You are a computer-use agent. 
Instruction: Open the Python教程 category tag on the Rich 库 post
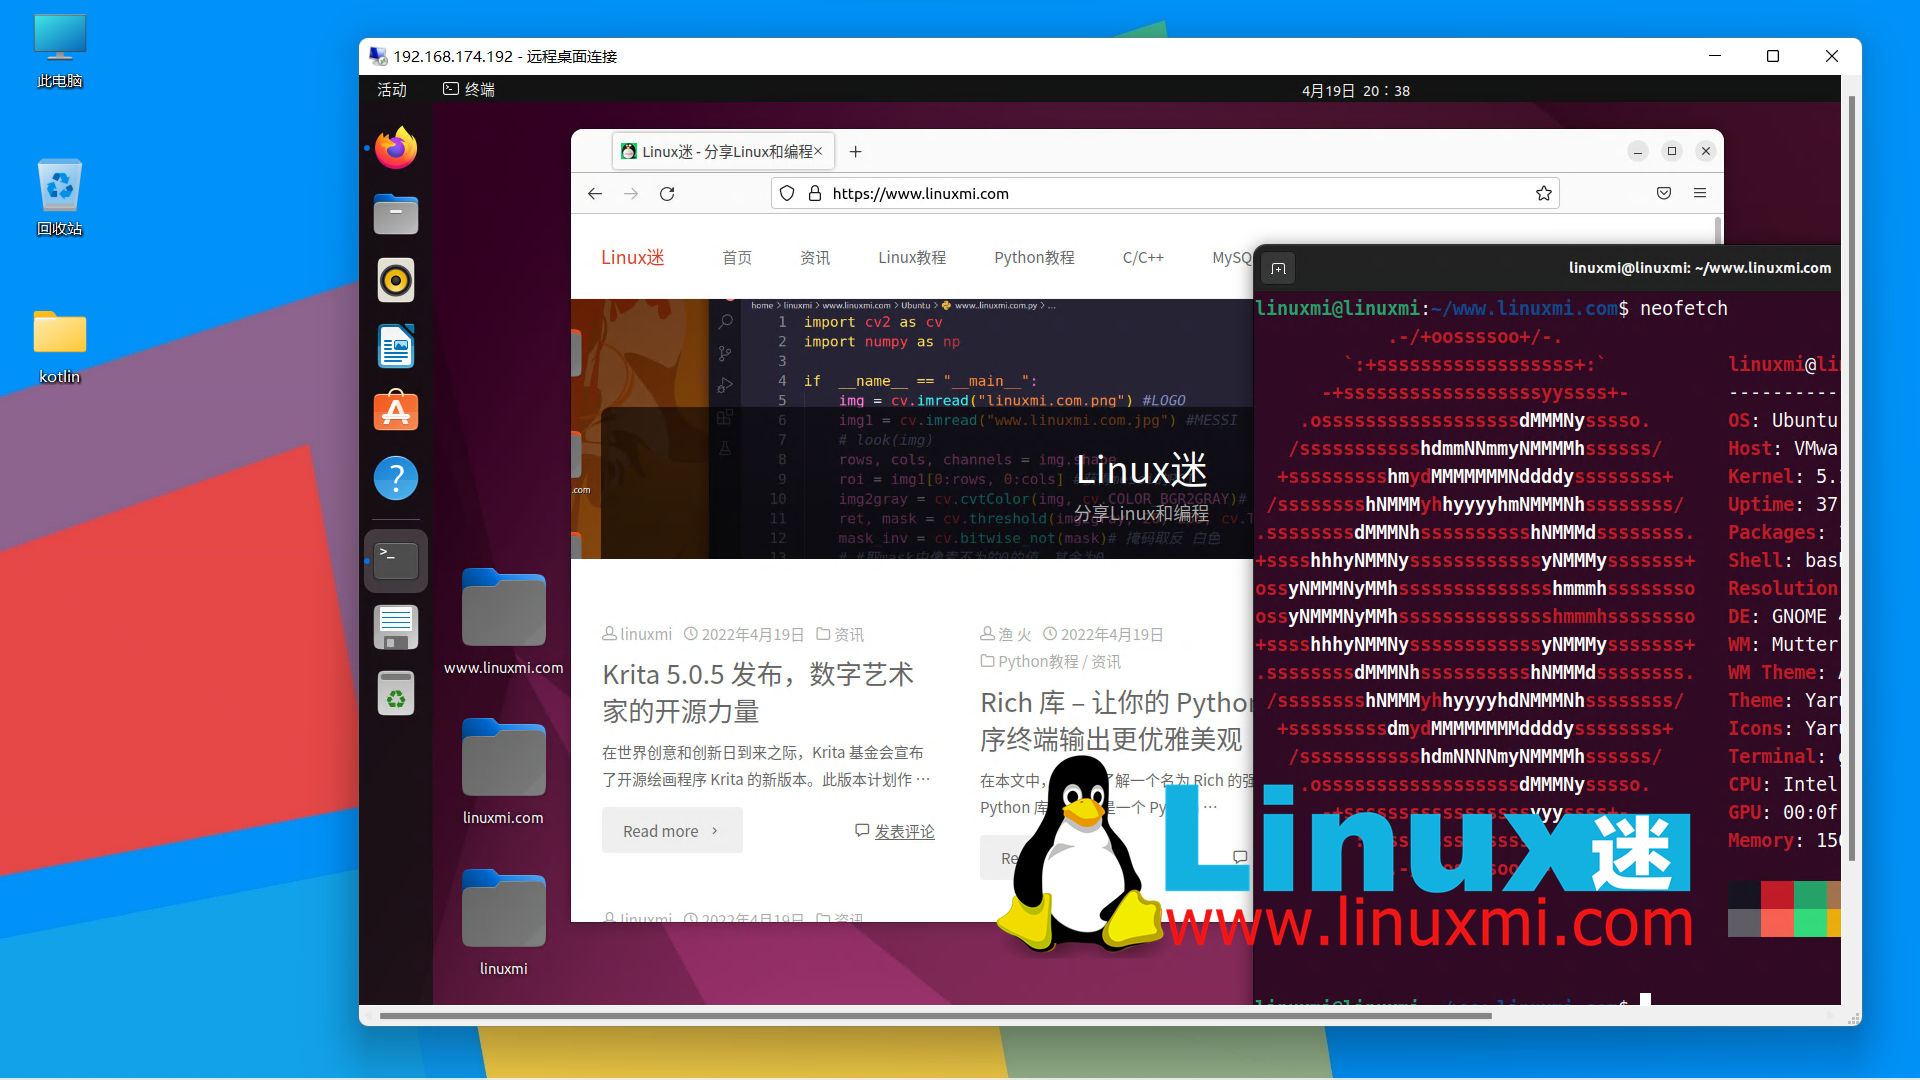(x=1038, y=662)
